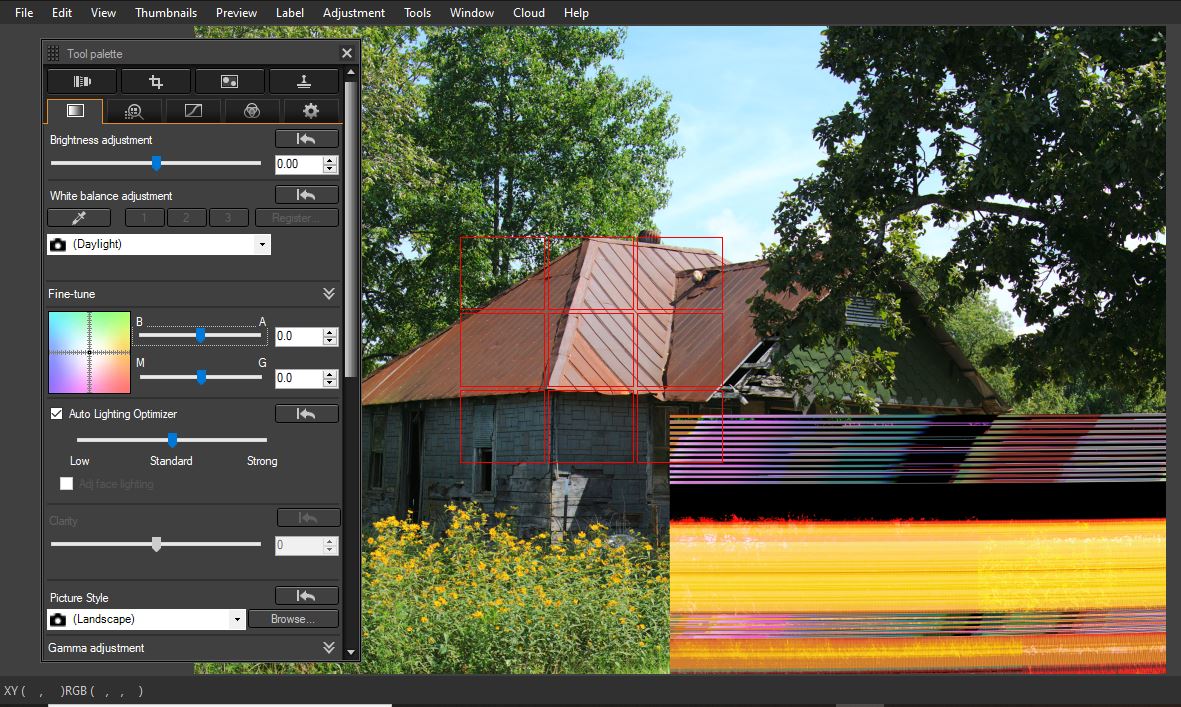Open the color adjustment circles tab

coord(252,111)
